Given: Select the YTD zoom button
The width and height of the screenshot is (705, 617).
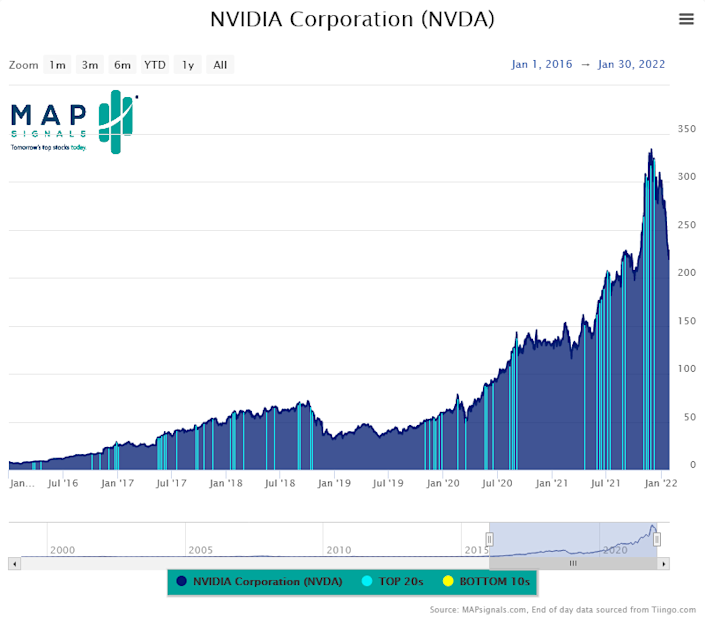Looking at the screenshot, I should coord(155,65).
